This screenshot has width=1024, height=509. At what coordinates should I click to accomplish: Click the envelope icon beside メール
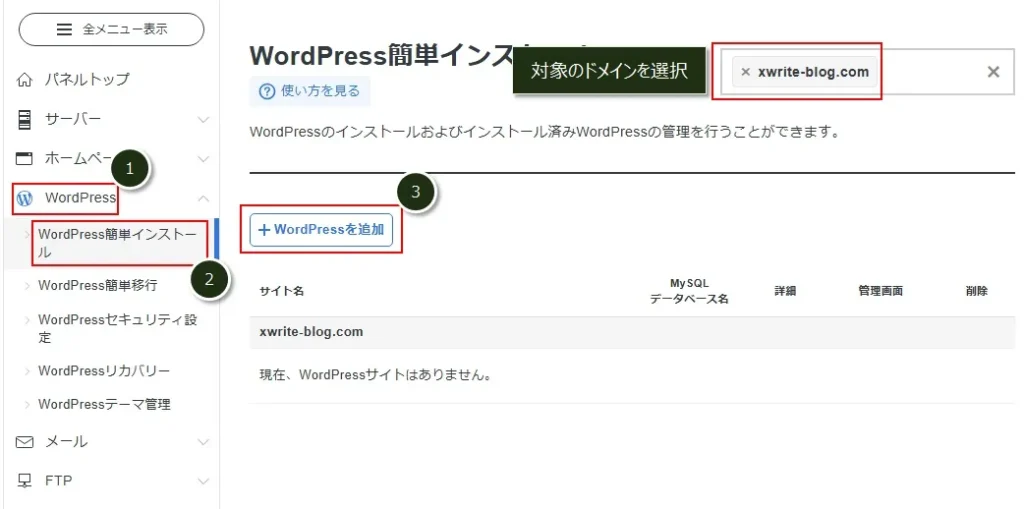tap(24, 442)
